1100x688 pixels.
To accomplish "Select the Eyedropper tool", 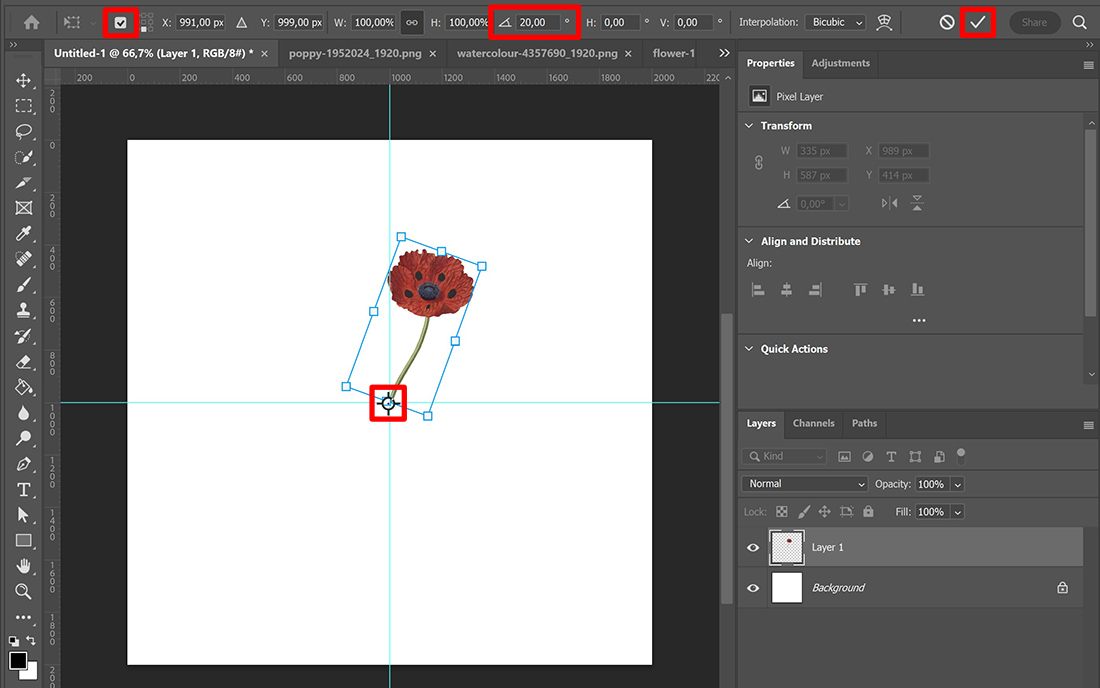I will tap(23, 233).
